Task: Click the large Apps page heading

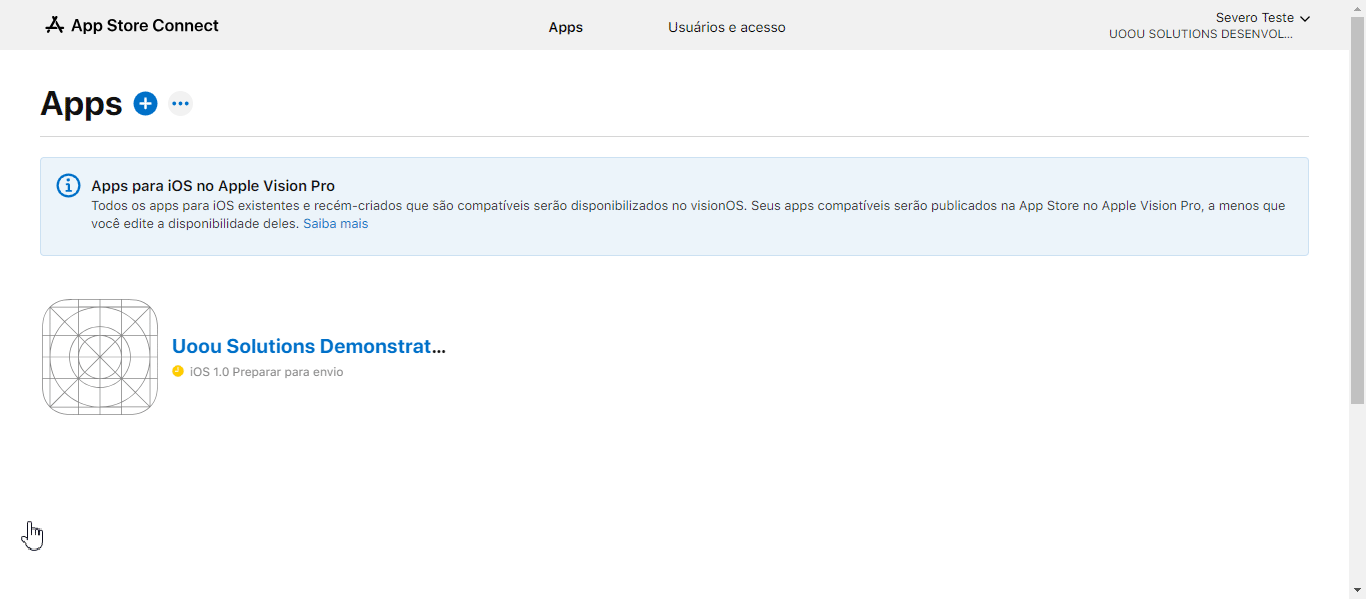Action: tap(81, 104)
